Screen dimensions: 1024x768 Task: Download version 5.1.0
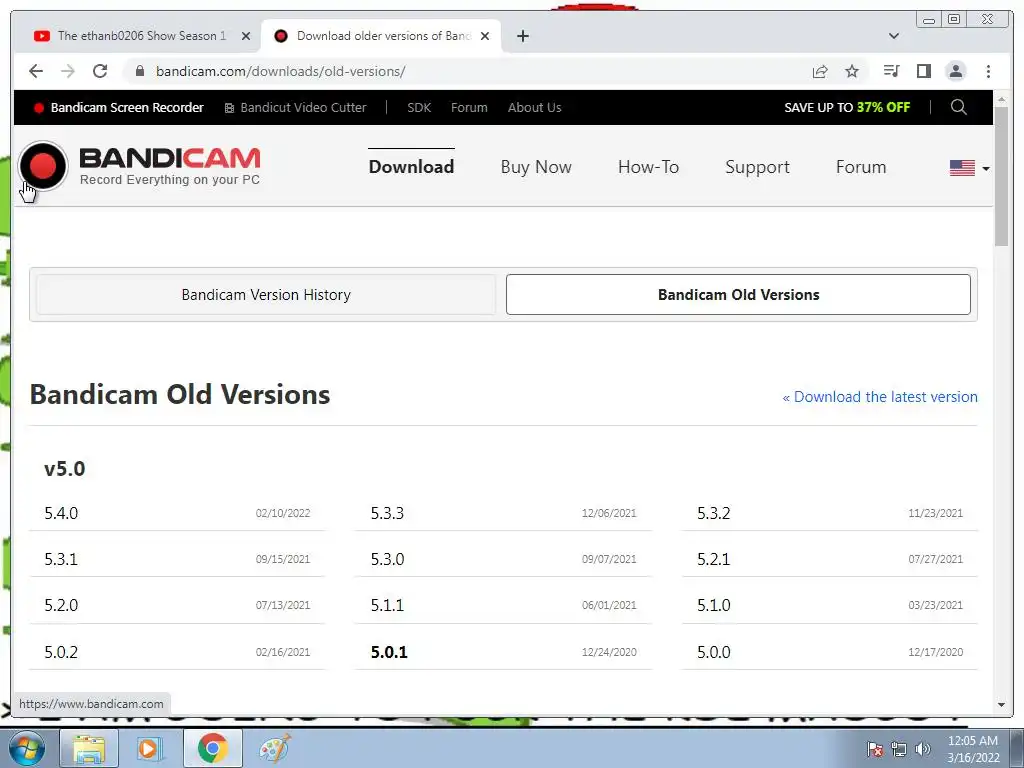713,605
